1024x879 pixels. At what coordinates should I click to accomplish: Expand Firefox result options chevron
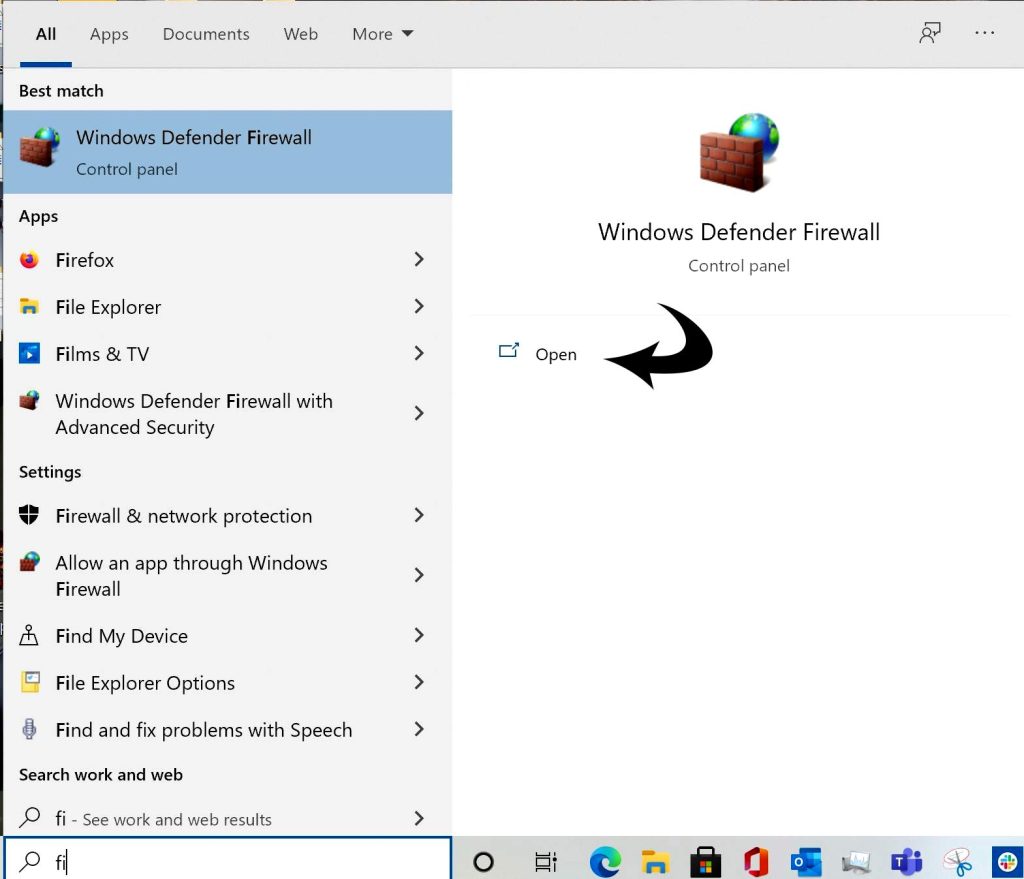coord(419,259)
